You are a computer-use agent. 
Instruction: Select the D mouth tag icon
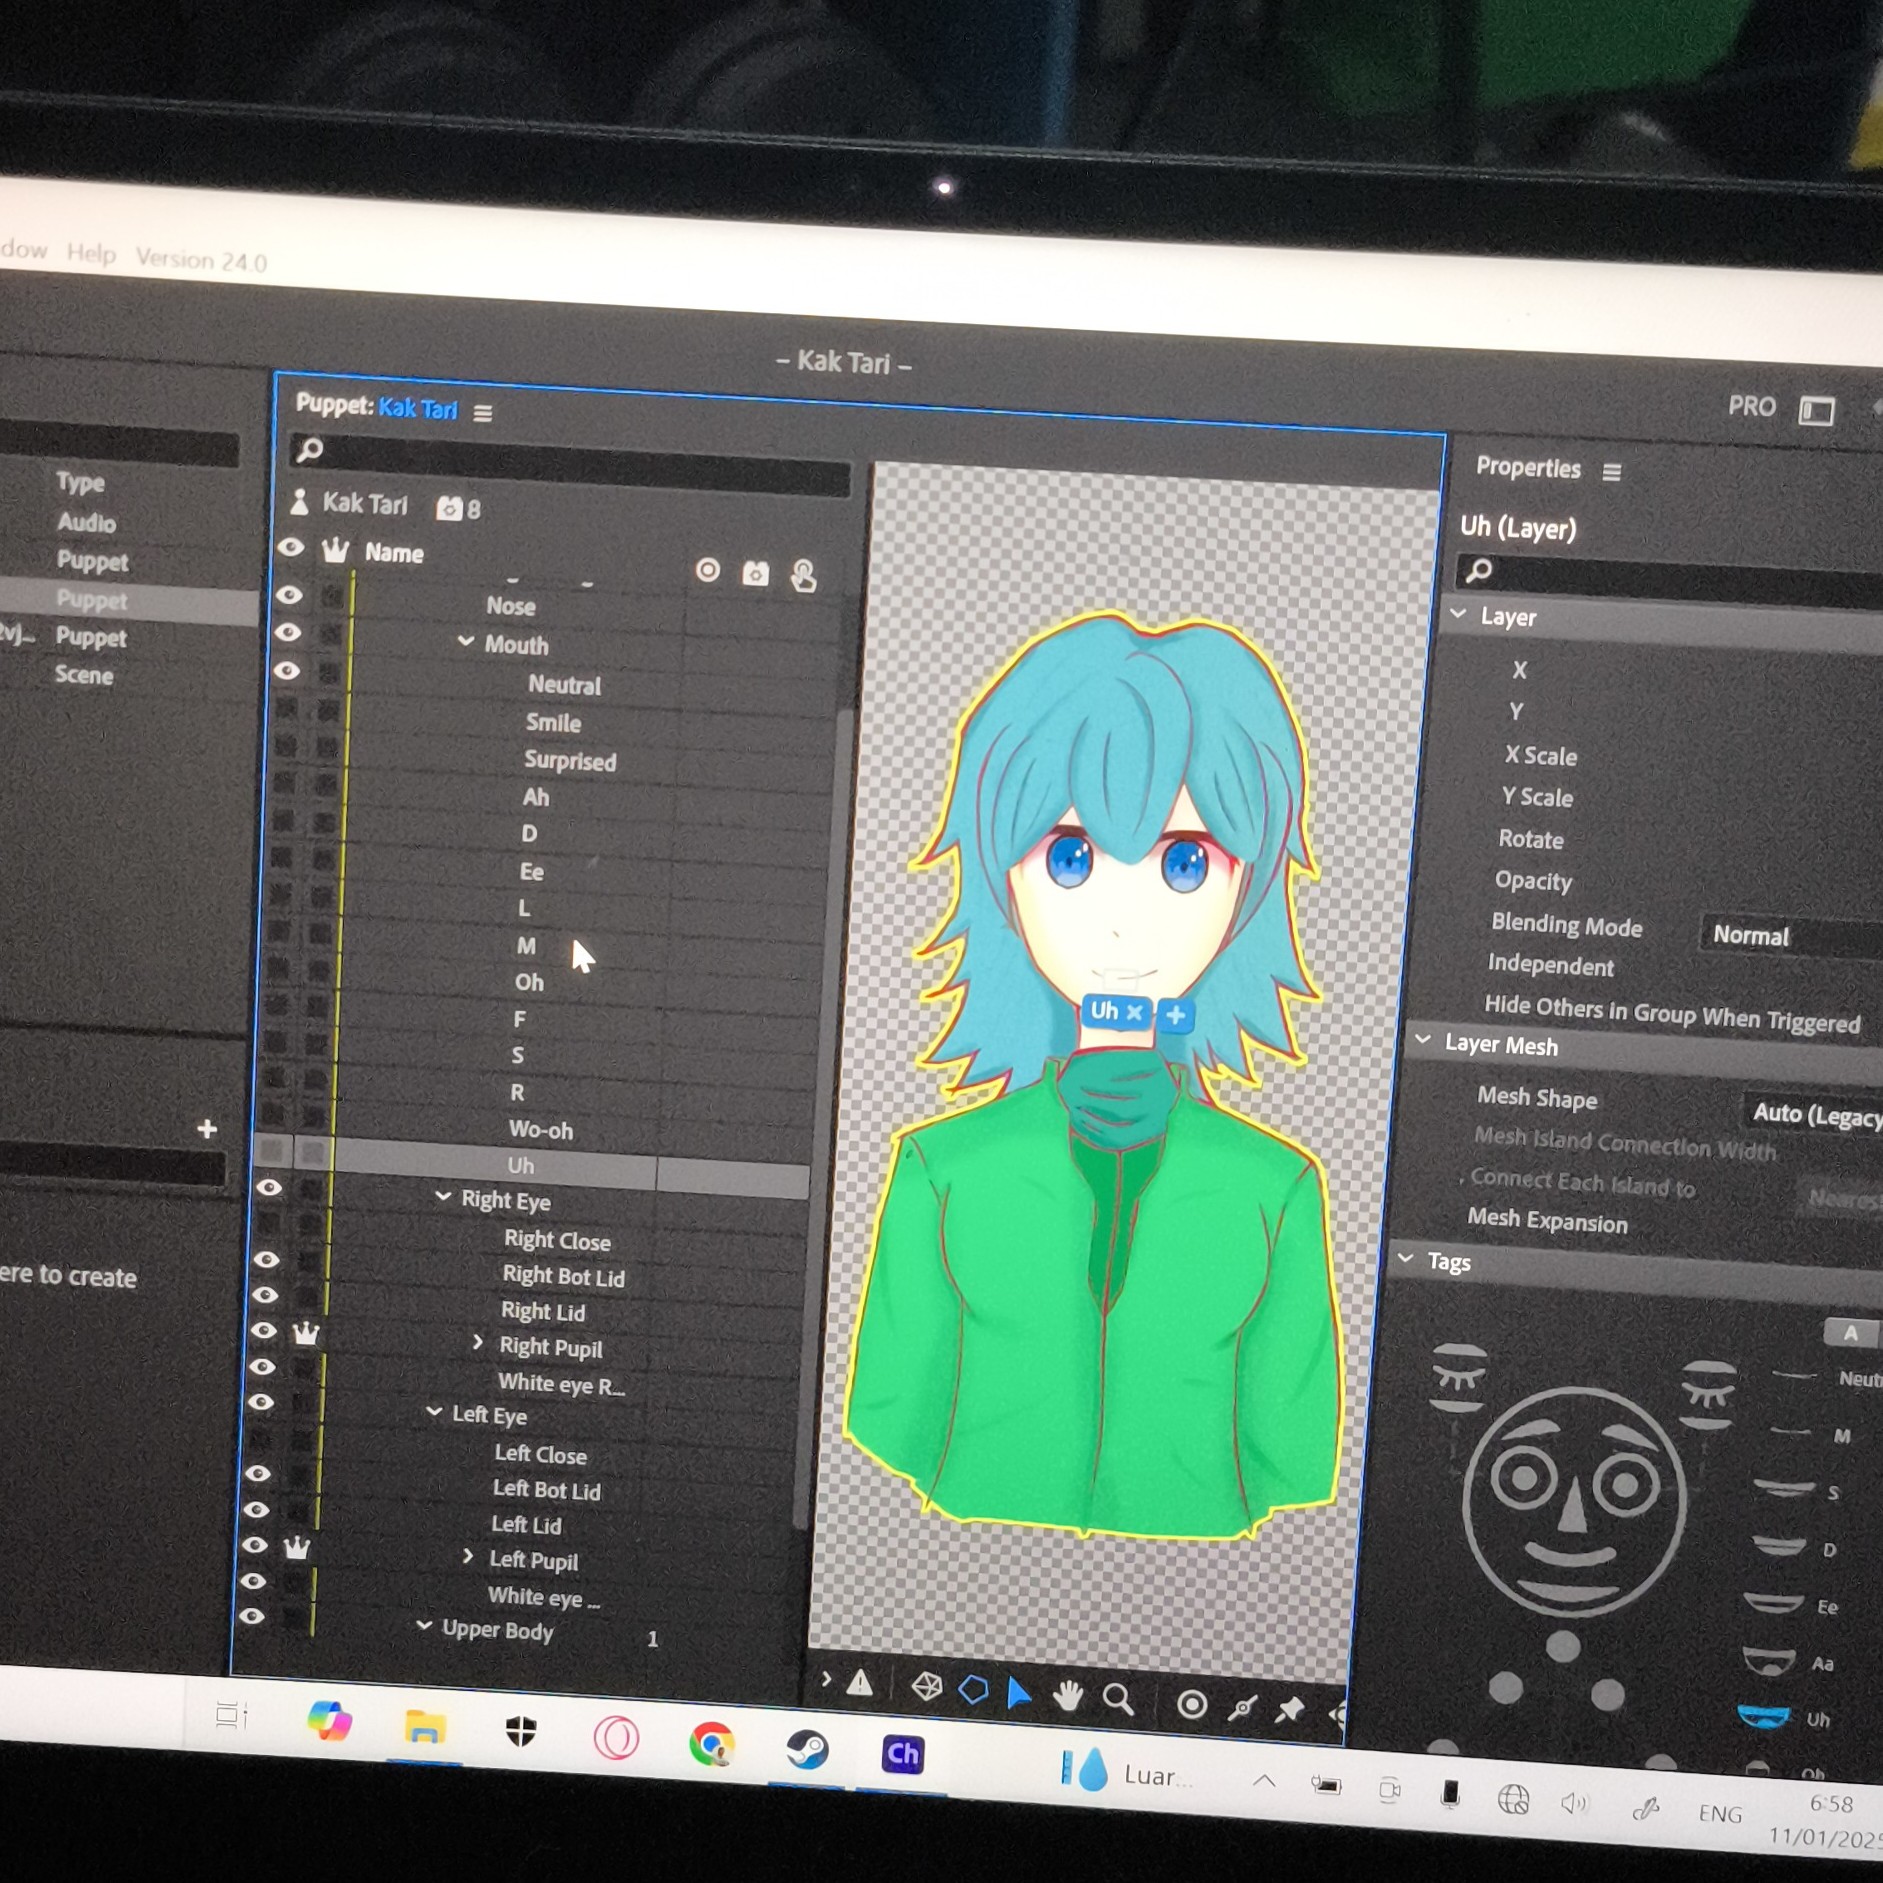click(x=1779, y=1547)
